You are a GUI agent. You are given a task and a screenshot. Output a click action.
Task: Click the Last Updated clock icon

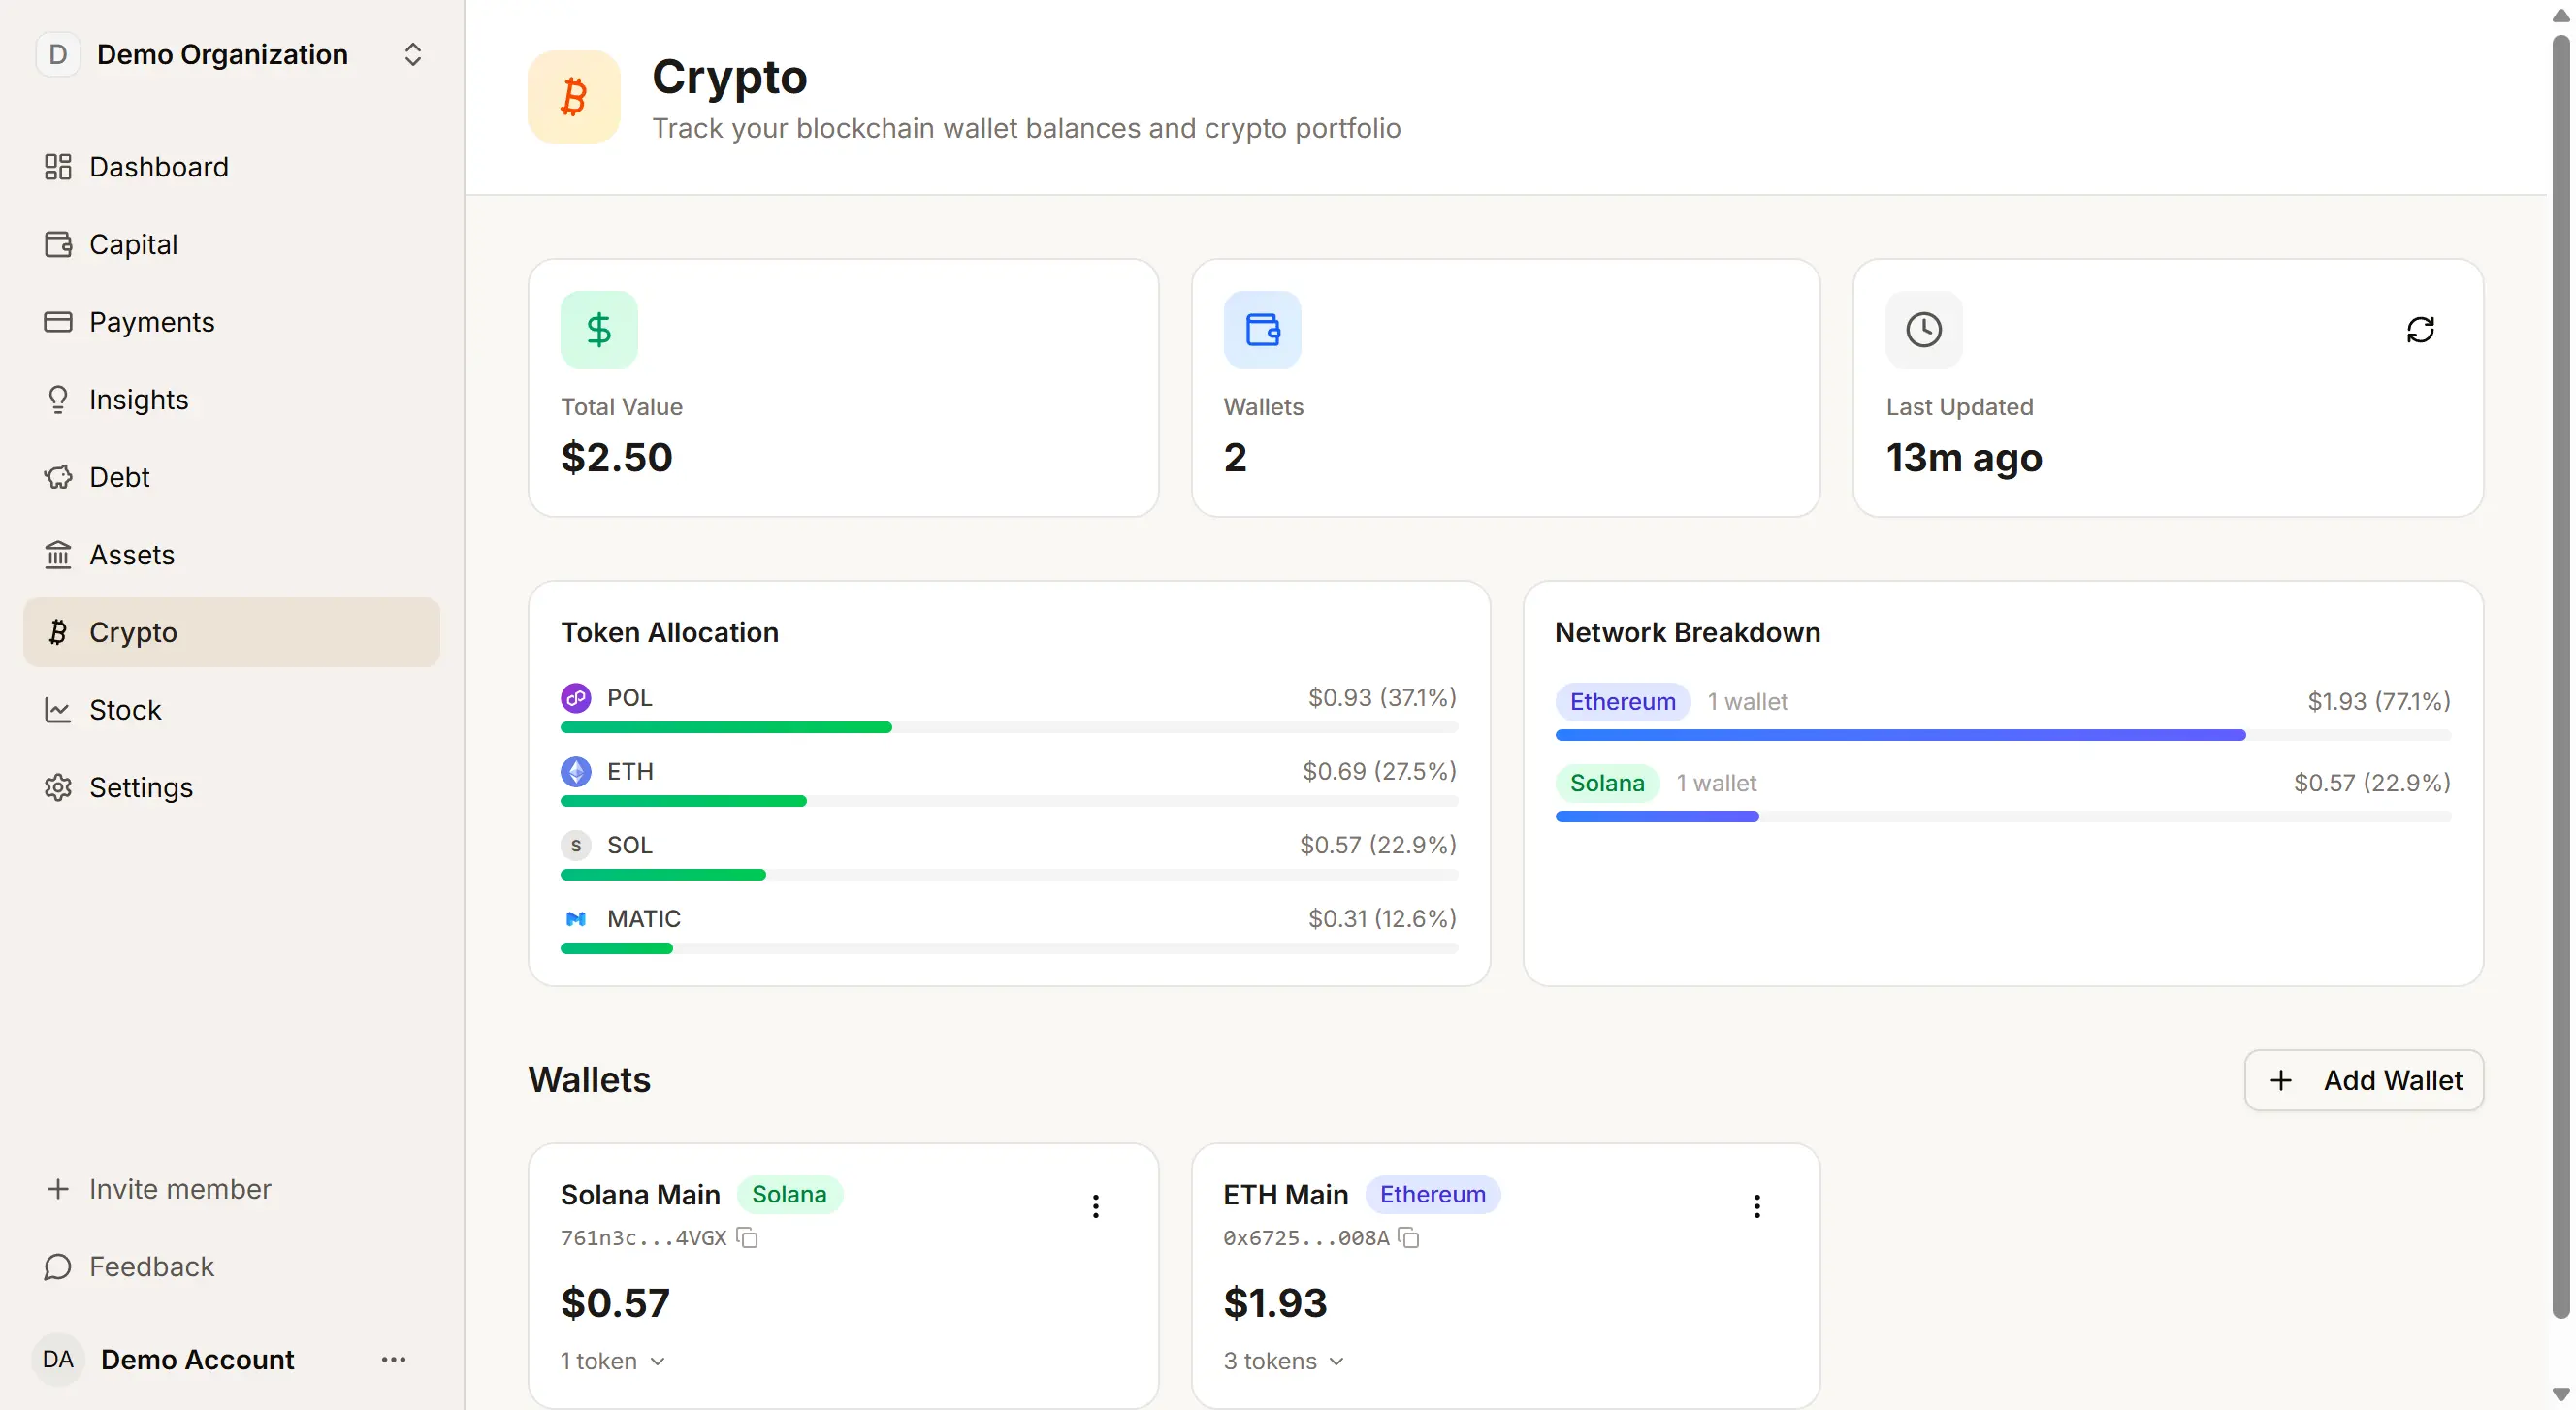tap(1924, 329)
